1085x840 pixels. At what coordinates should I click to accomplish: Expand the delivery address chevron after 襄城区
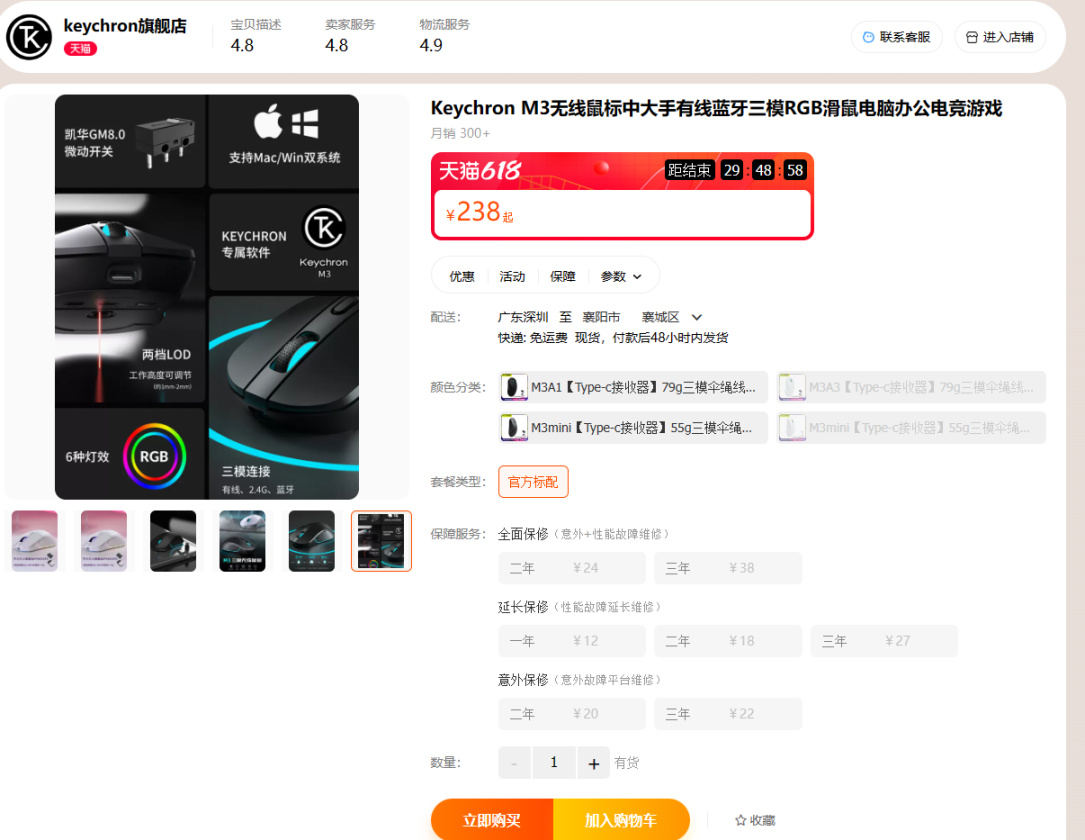pos(697,317)
